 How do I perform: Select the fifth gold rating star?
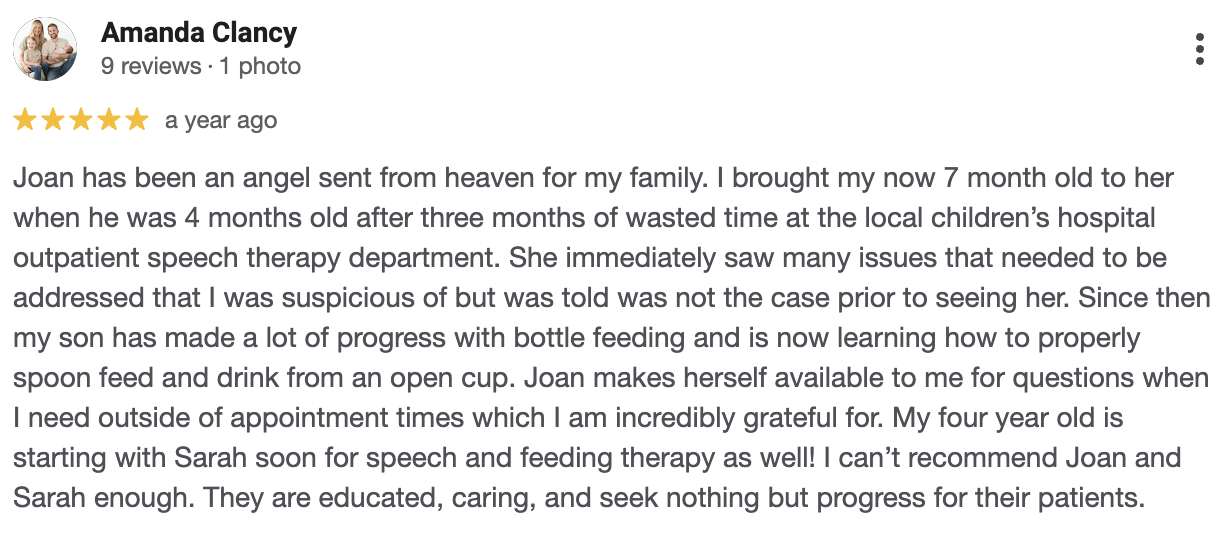click(x=137, y=120)
